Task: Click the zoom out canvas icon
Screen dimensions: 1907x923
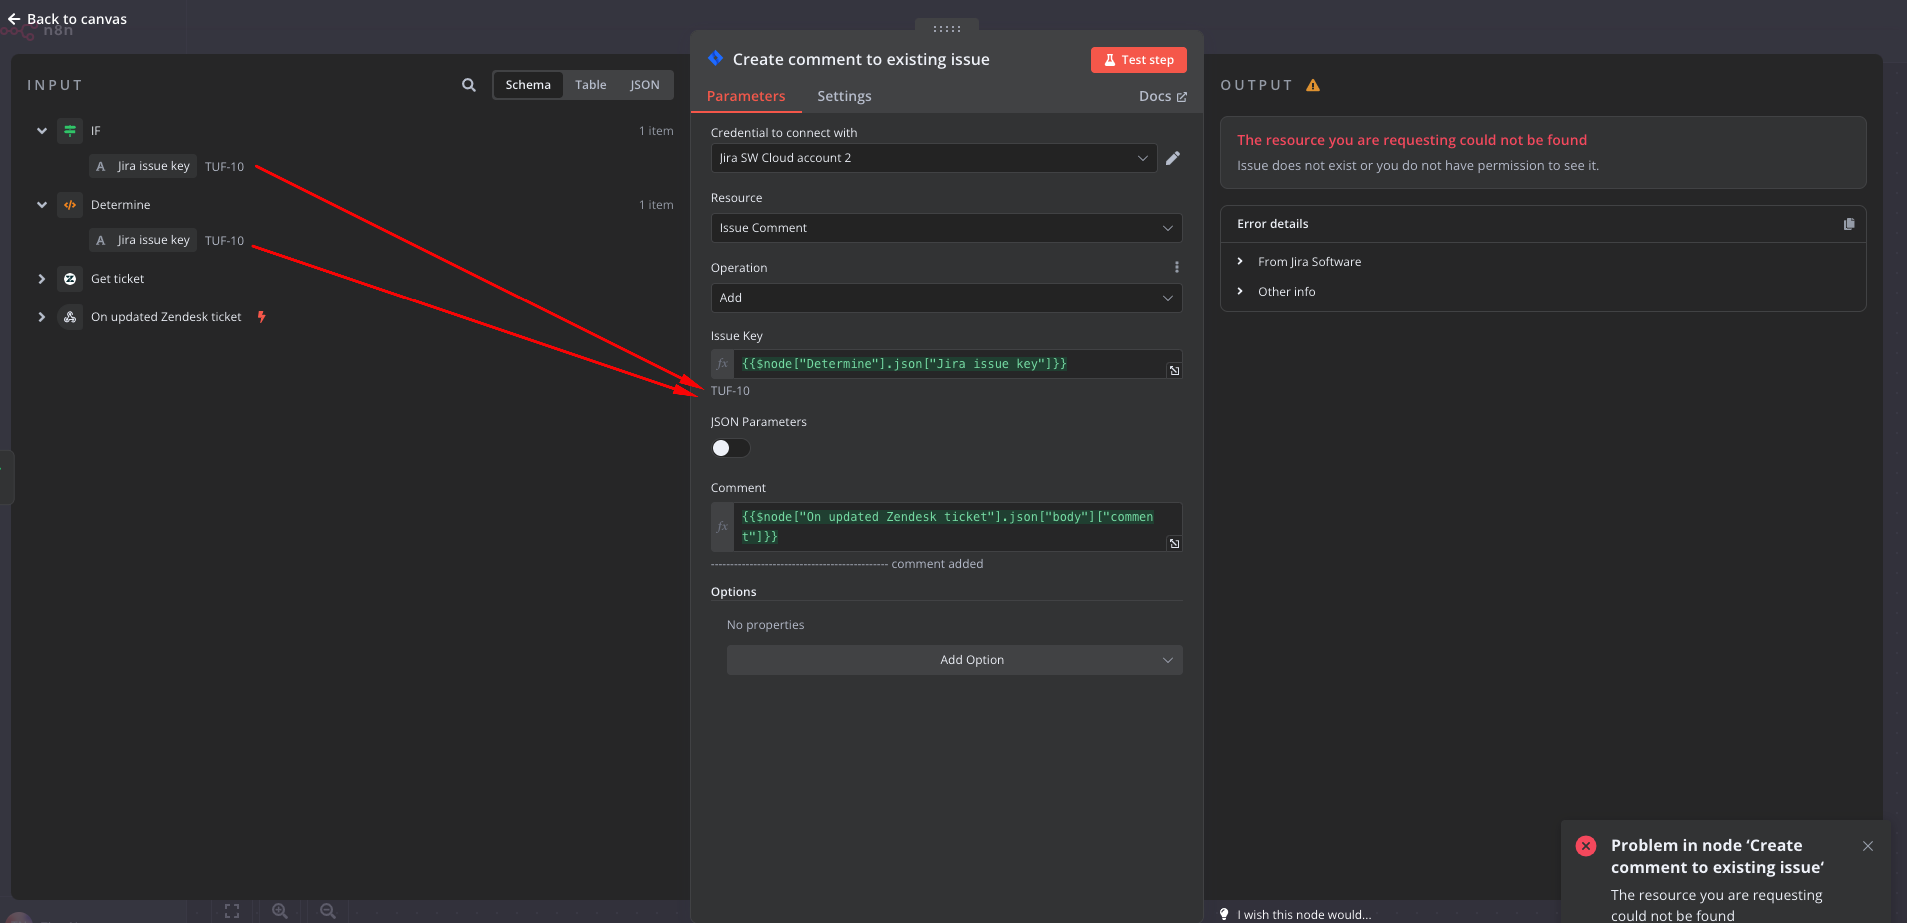Action: coord(328,911)
